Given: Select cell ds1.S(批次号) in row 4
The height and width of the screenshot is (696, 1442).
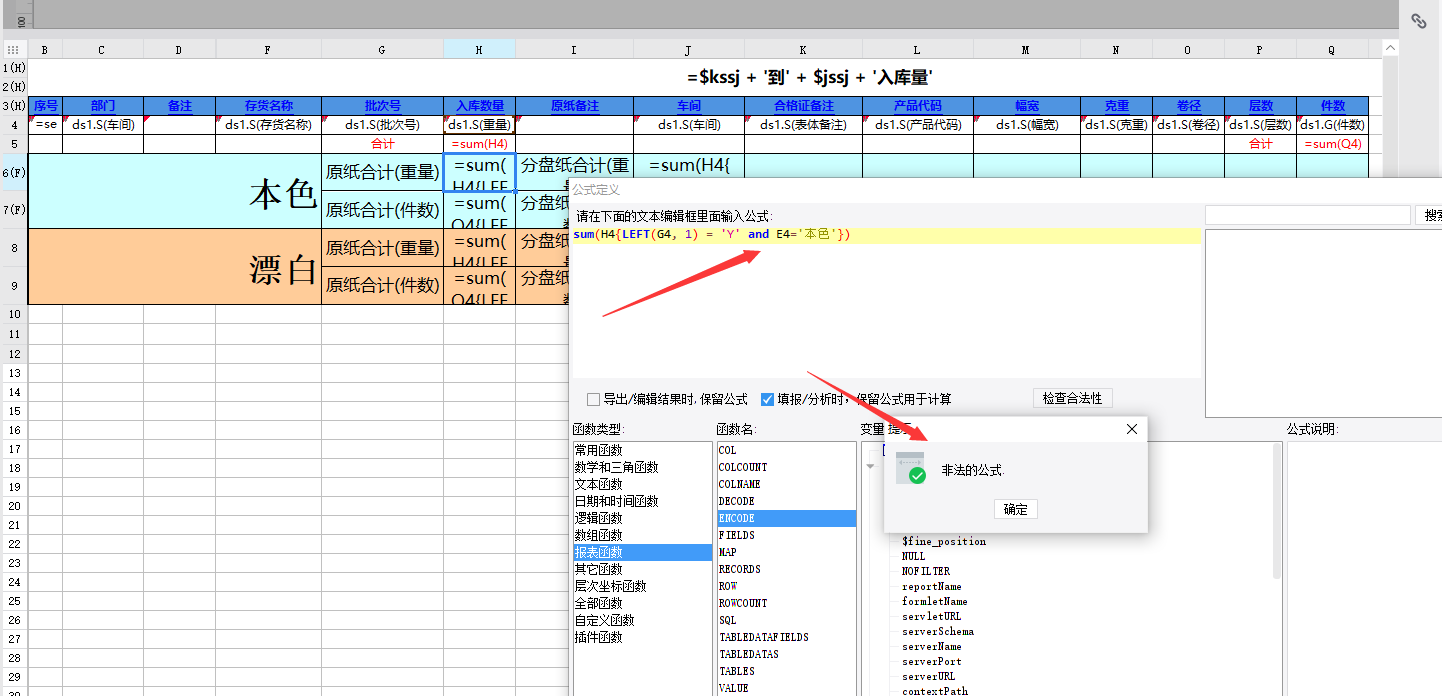Looking at the screenshot, I should (x=382, y=125).
